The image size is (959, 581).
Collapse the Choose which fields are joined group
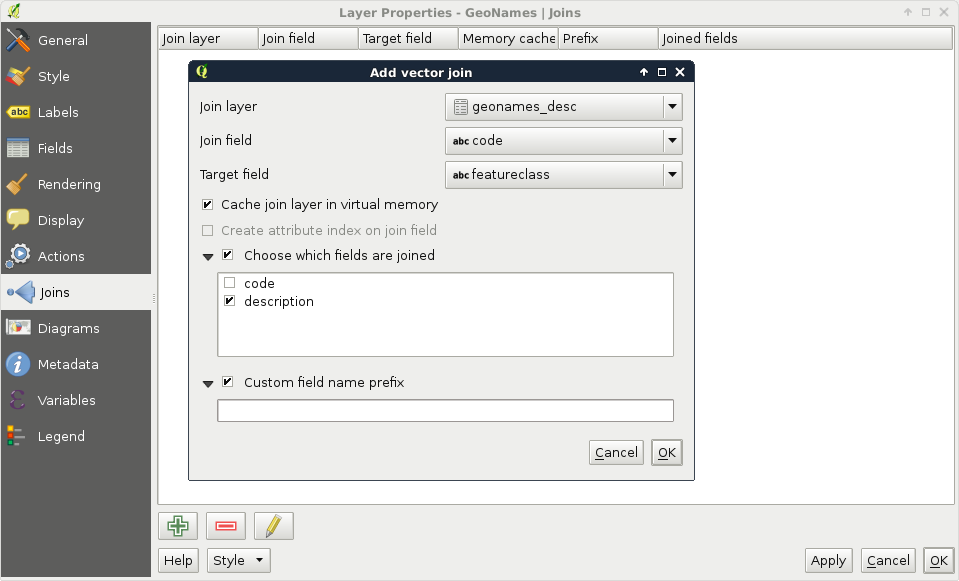pos(208,257)
